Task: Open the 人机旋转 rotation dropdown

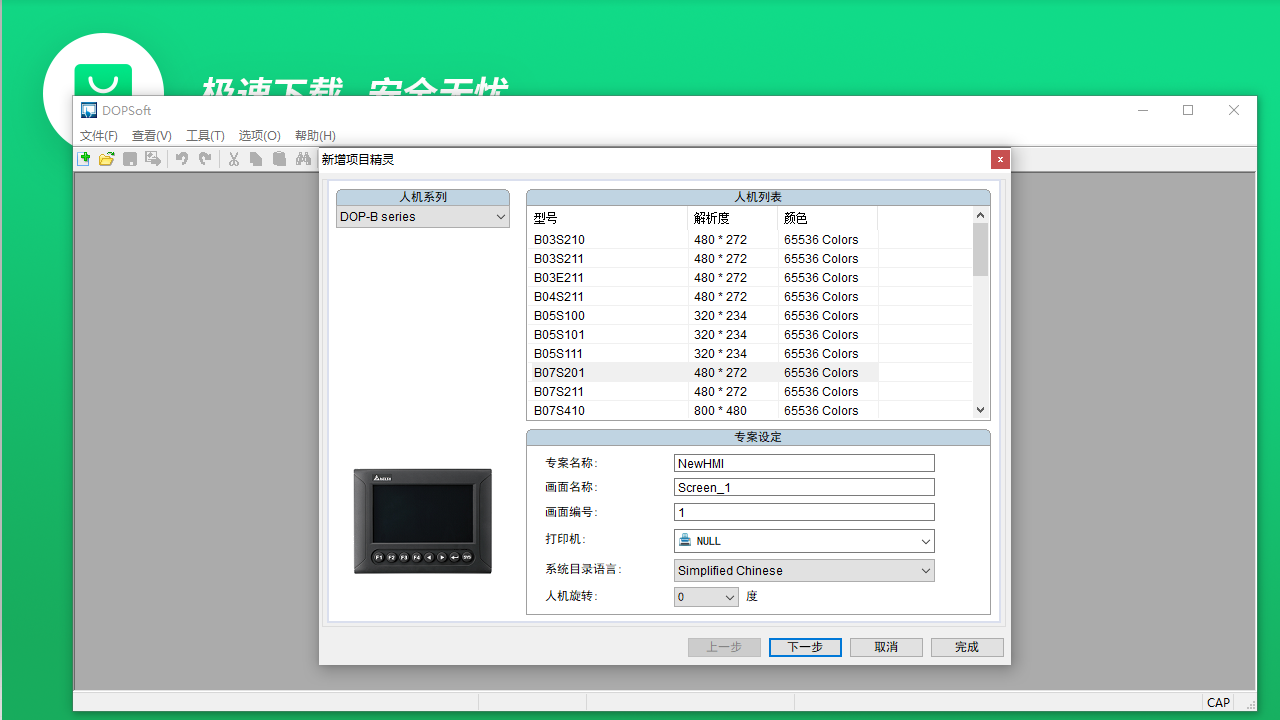Action: tap(729, 596)
